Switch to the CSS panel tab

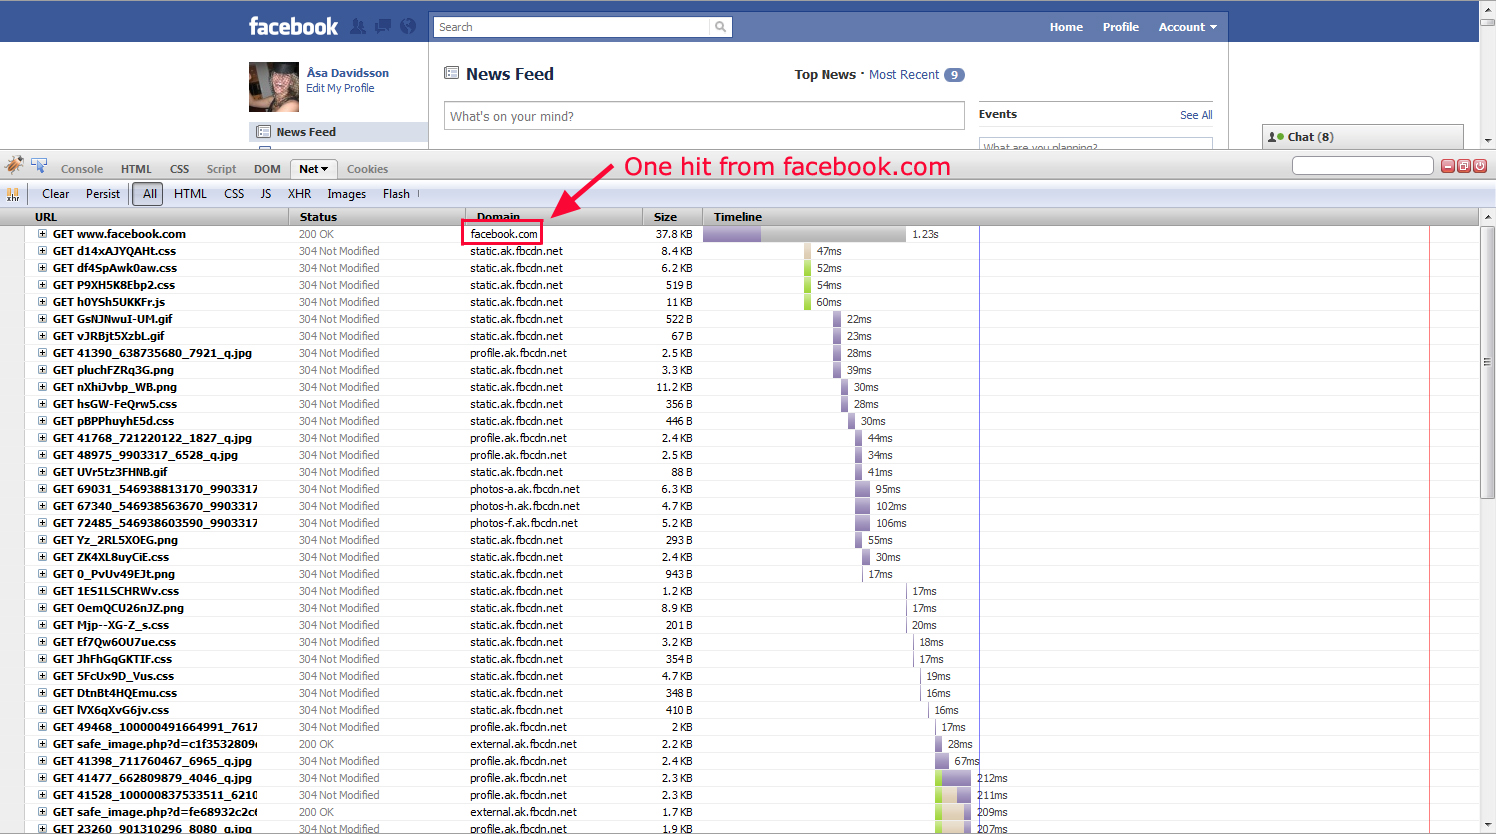[x=179, y=169]
